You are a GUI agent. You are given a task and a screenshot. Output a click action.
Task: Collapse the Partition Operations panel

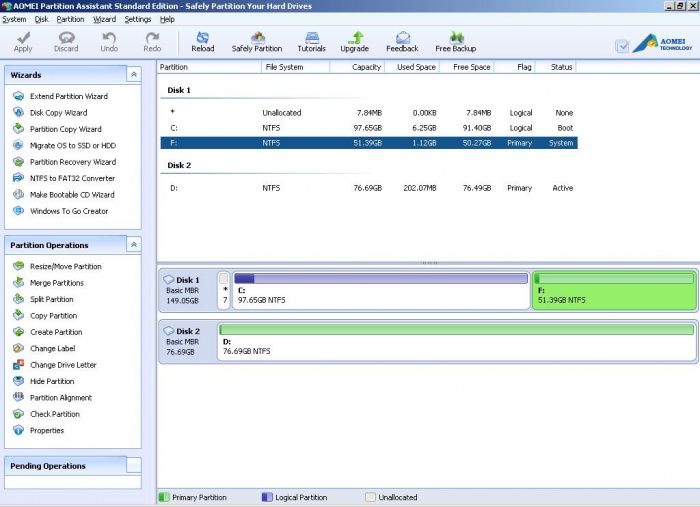134,245
